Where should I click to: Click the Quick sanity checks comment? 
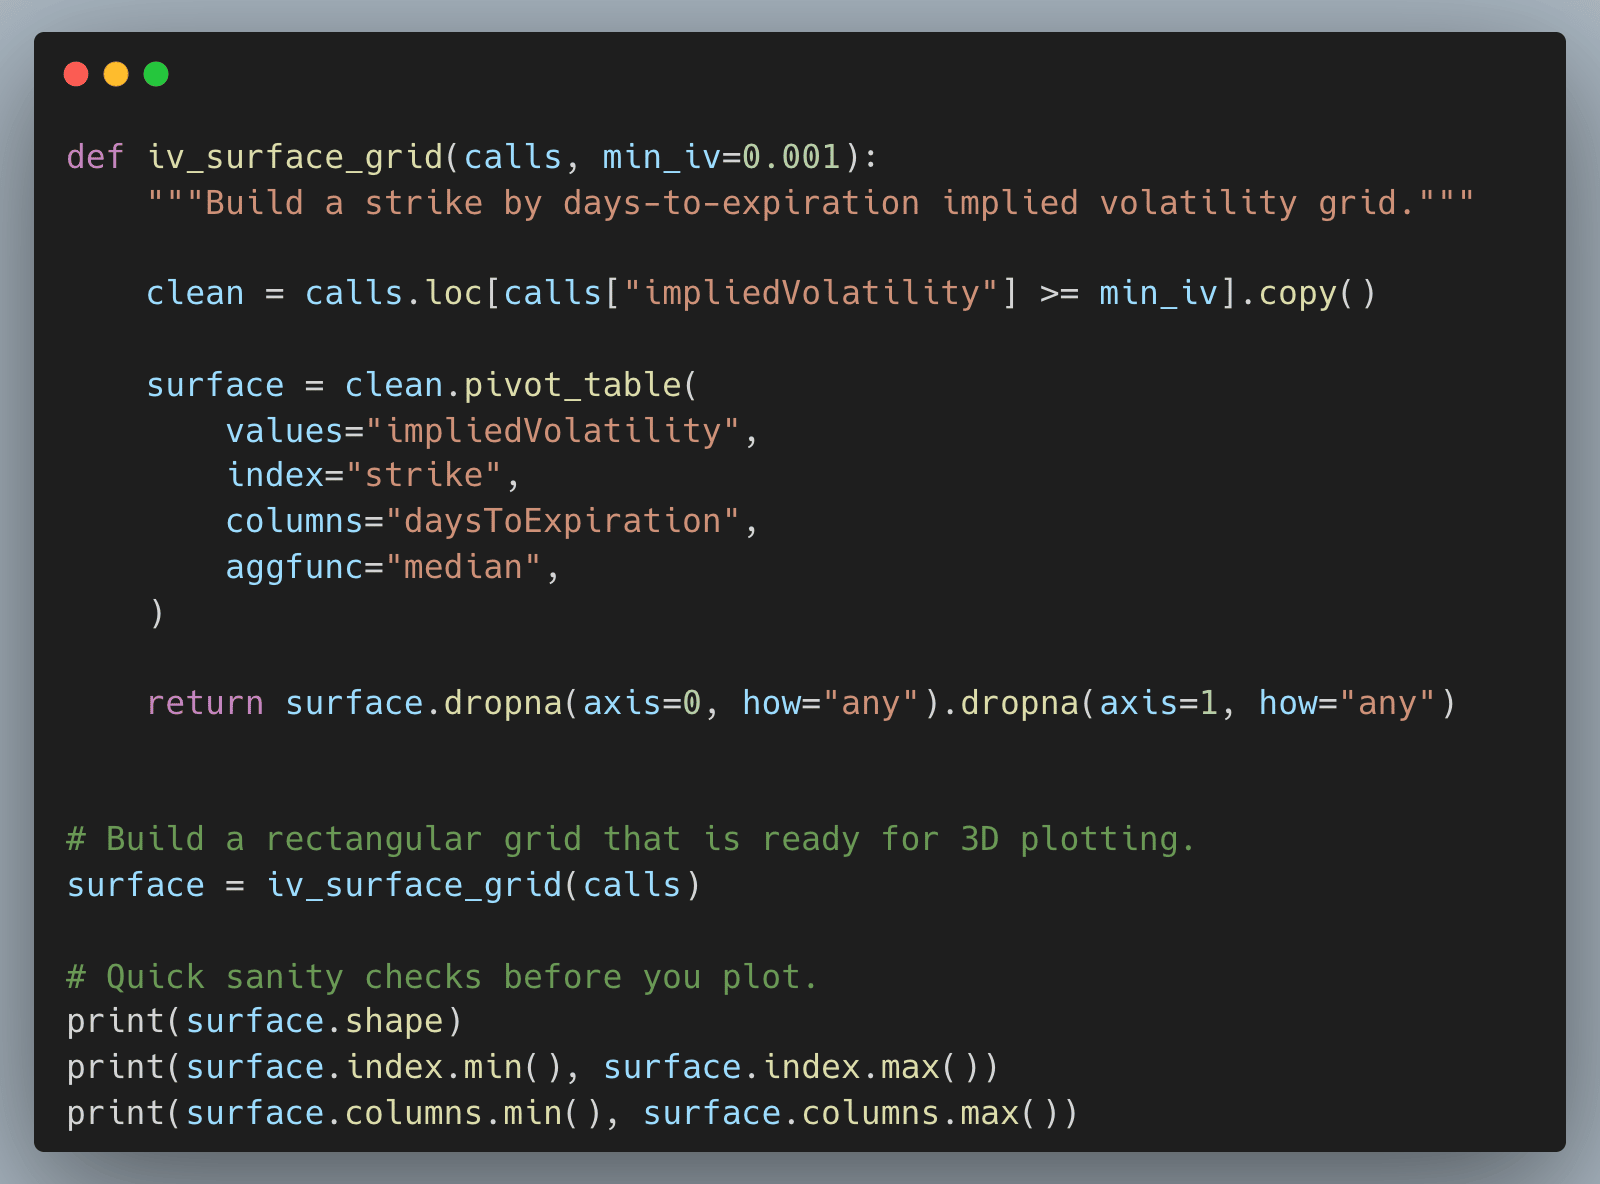[x=442, y=977]
